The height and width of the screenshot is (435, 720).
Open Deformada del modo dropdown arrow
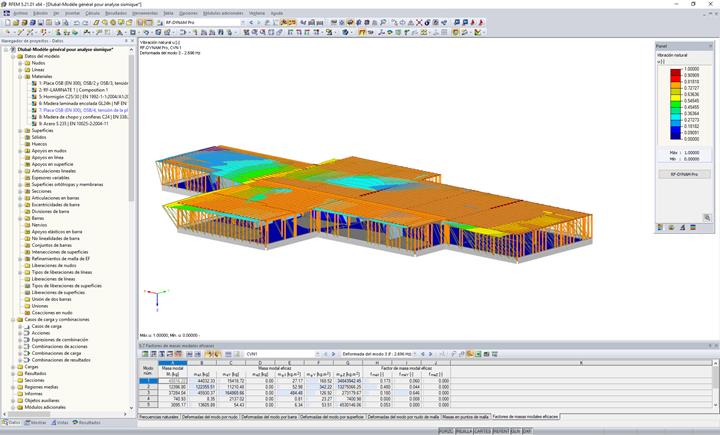pos(414,354)
